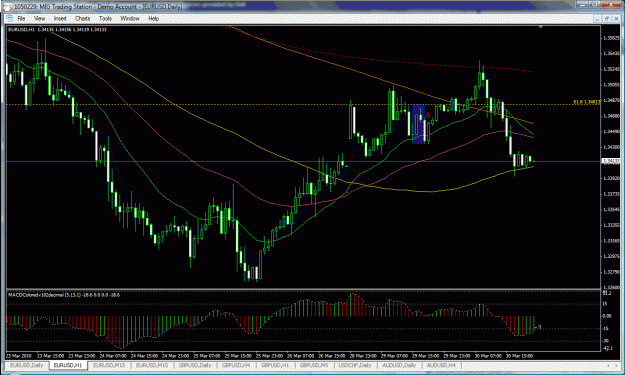Open the Tools menu
Viewport: 625px width, 375px height.
tap(105, 18)
